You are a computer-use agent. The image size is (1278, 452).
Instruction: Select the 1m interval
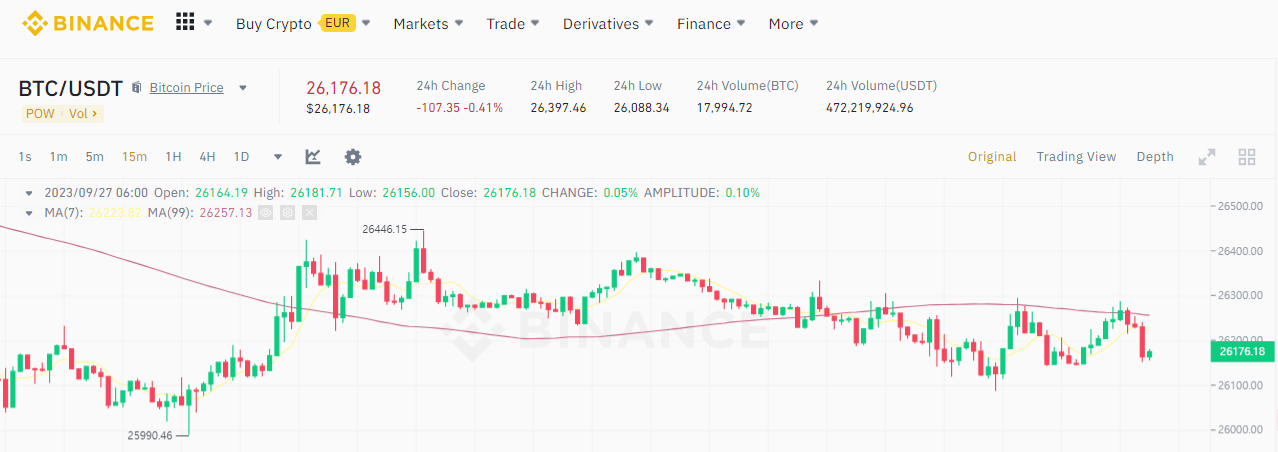coord(59,157)
